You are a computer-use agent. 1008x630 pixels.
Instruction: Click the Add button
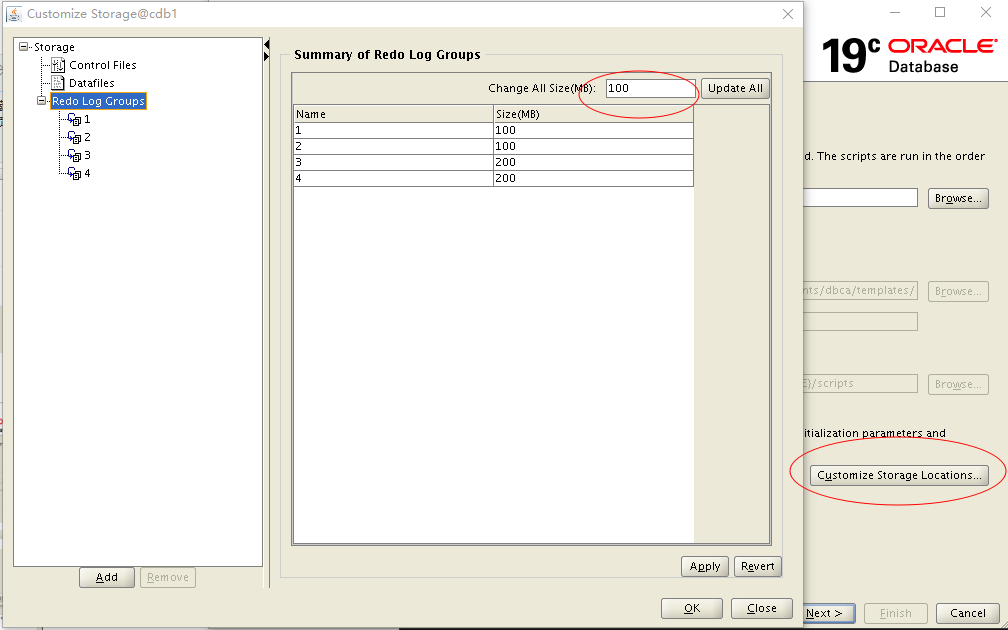click(107, 577)
